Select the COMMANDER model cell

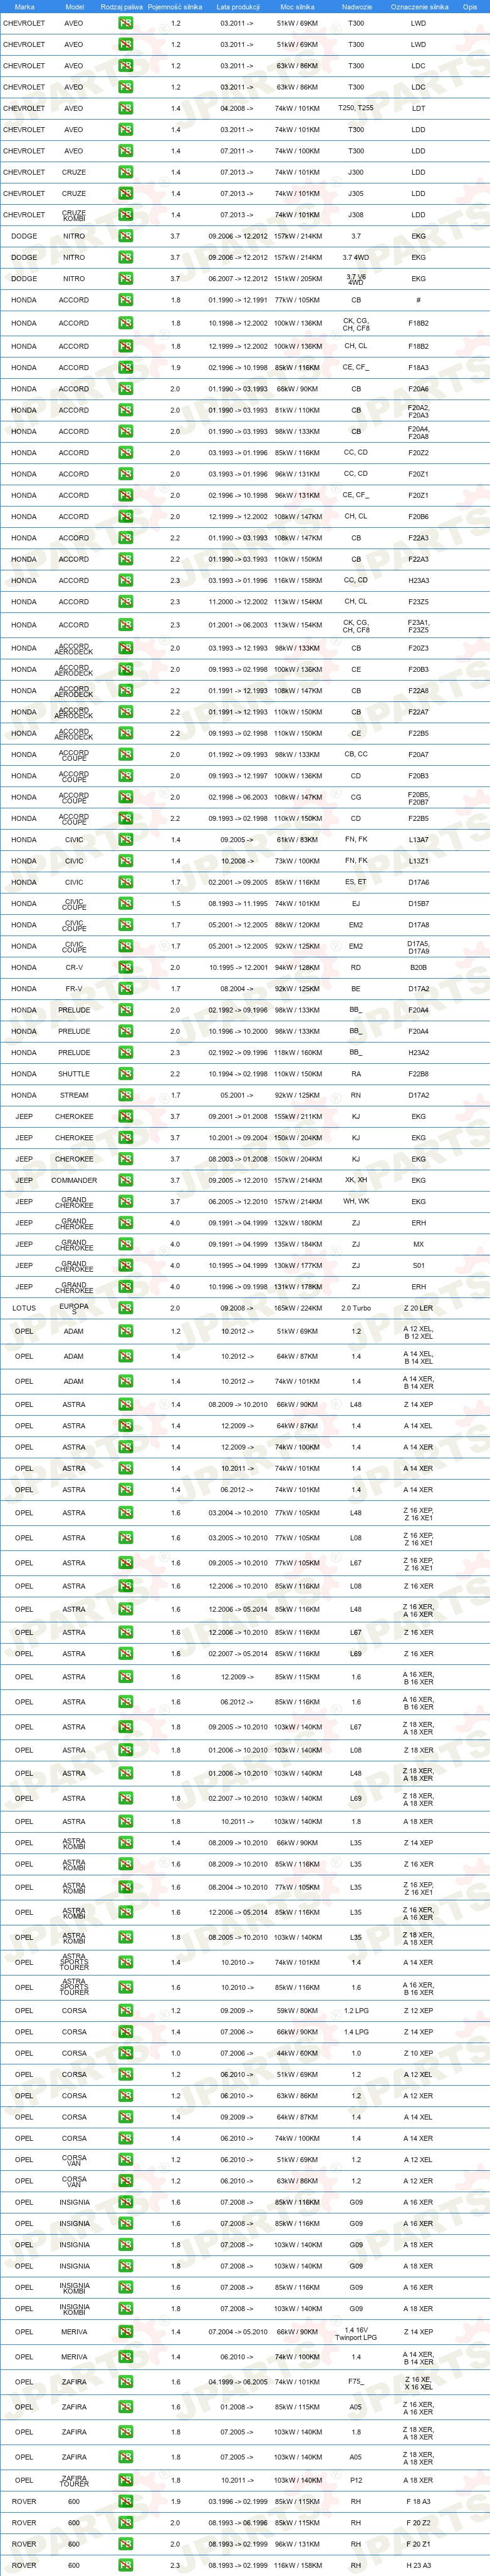[74, 1181]
